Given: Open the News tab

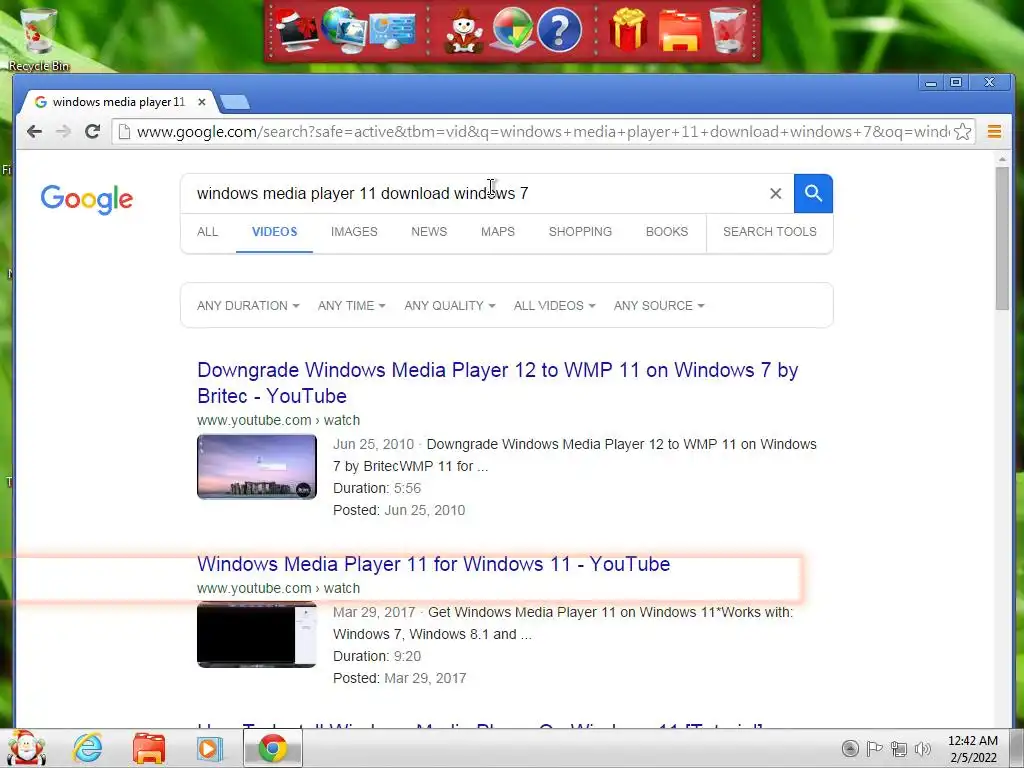Looking at the screenshot, I should [429, 232].
